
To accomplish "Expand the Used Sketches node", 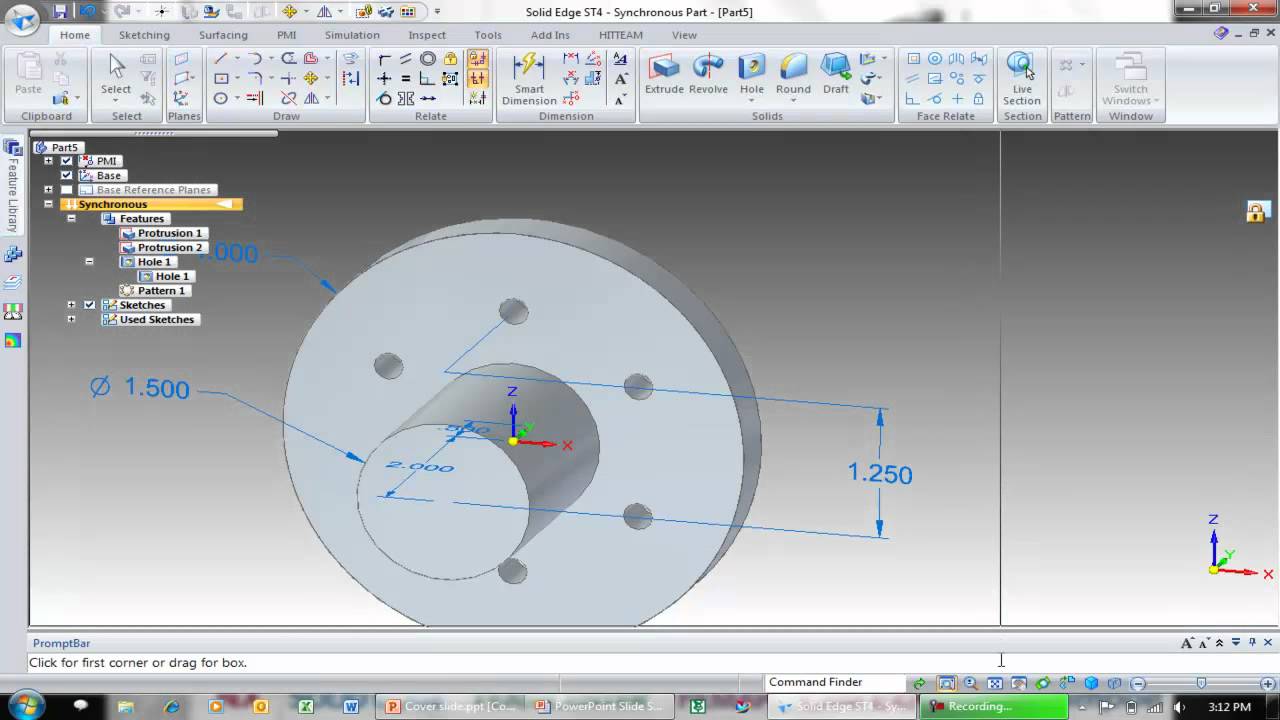I will 71,319.
